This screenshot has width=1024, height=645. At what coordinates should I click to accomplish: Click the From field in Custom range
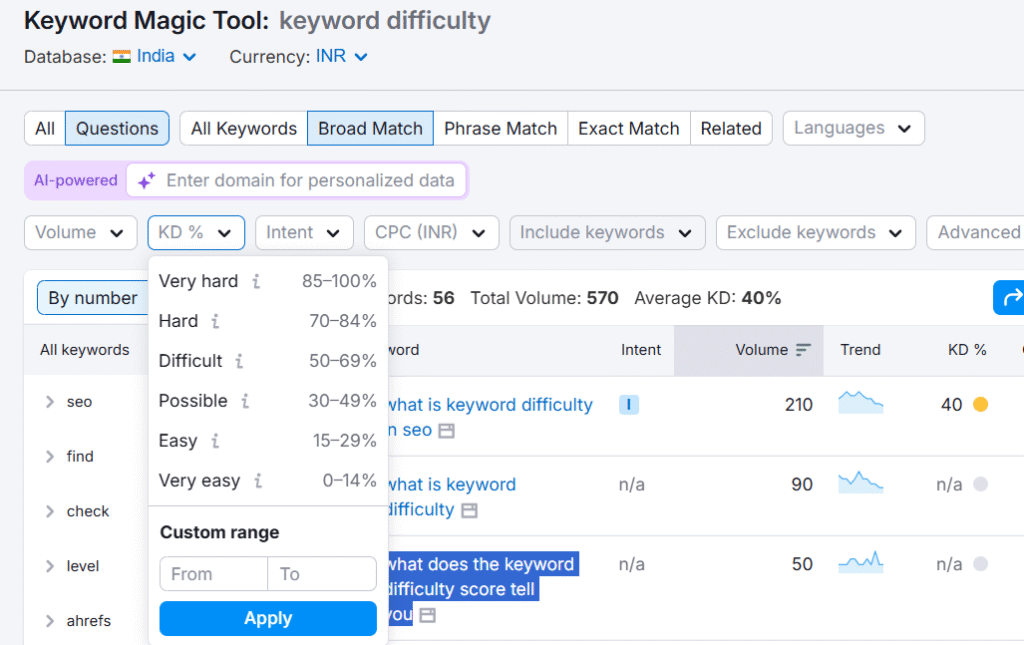tap(213, 574)
